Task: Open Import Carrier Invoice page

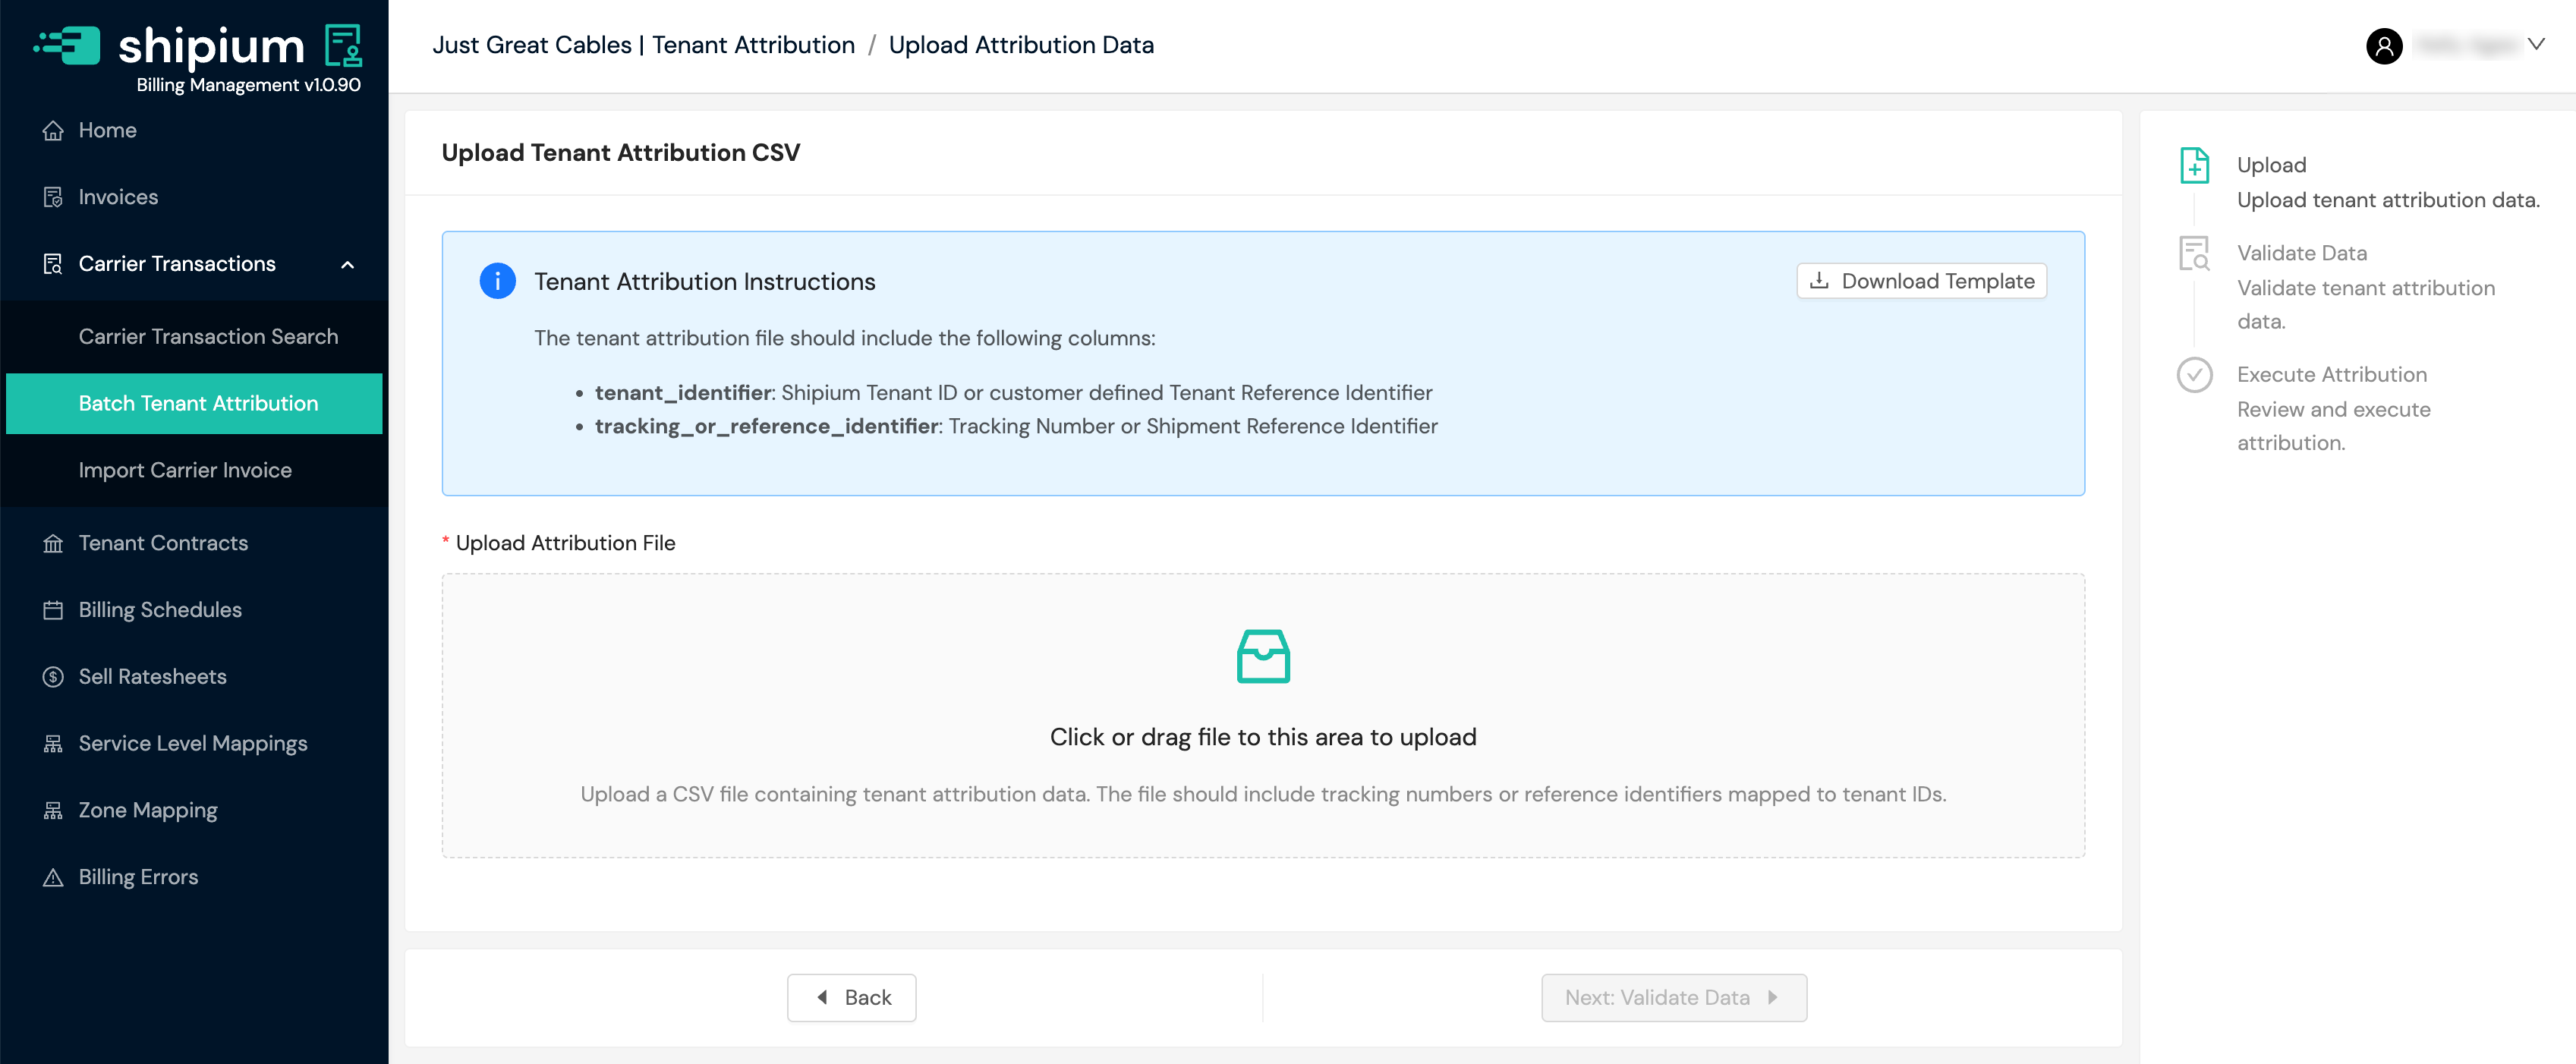Action: pyautogui.click(x=185, y=470)
